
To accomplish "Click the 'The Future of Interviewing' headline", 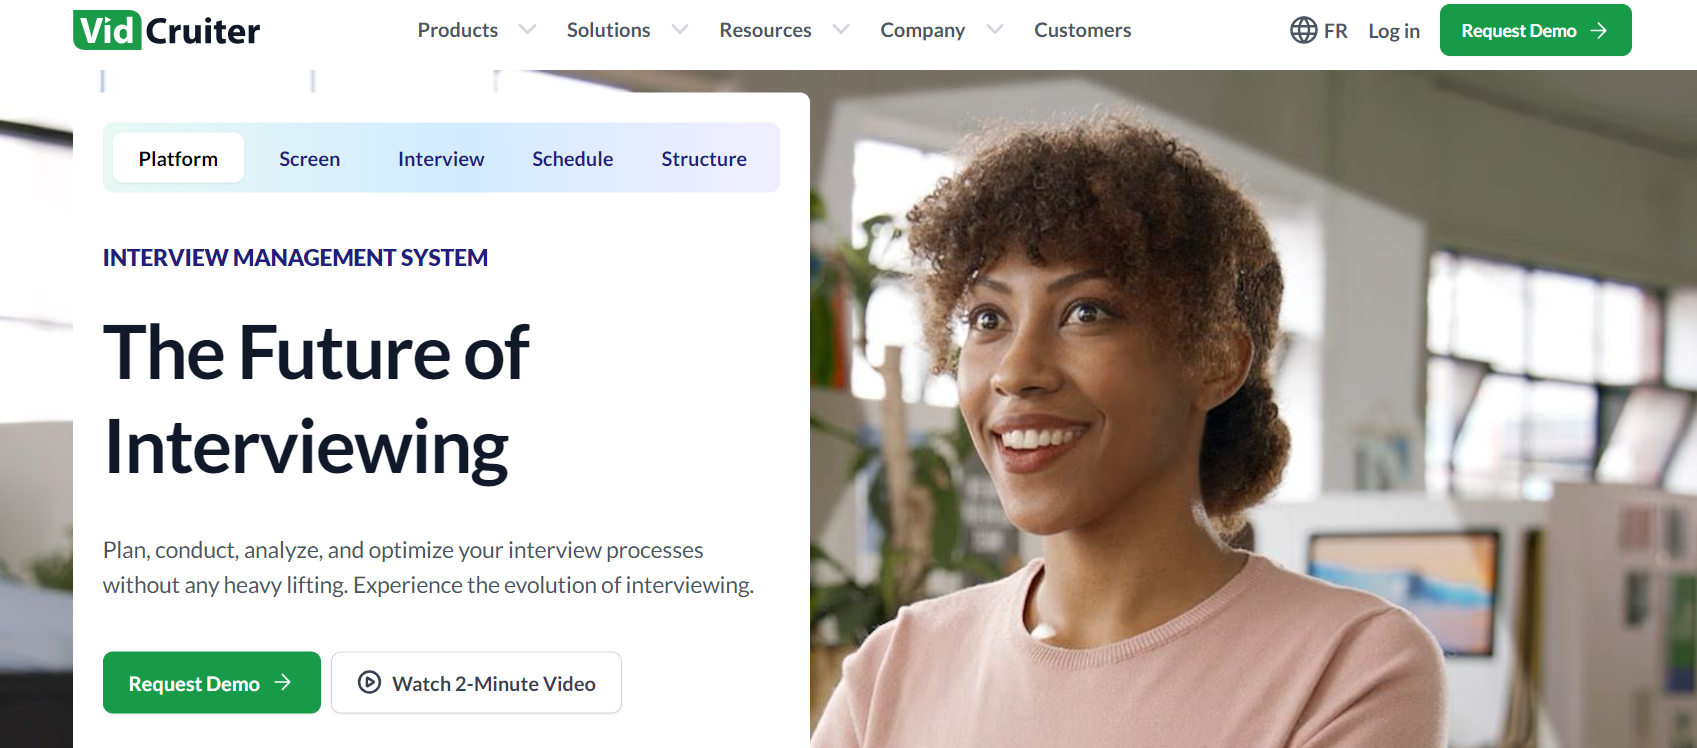I will [x=316, y=400].
